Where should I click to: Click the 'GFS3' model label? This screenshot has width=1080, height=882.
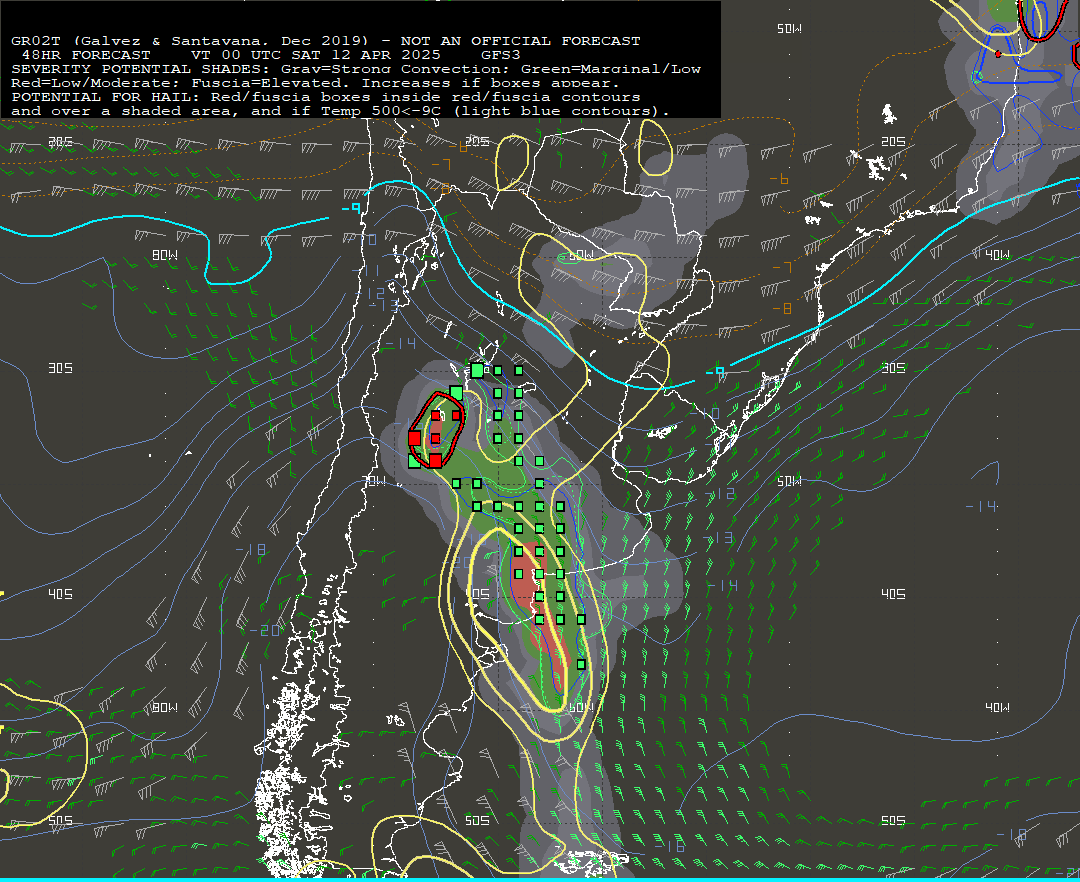501,55
